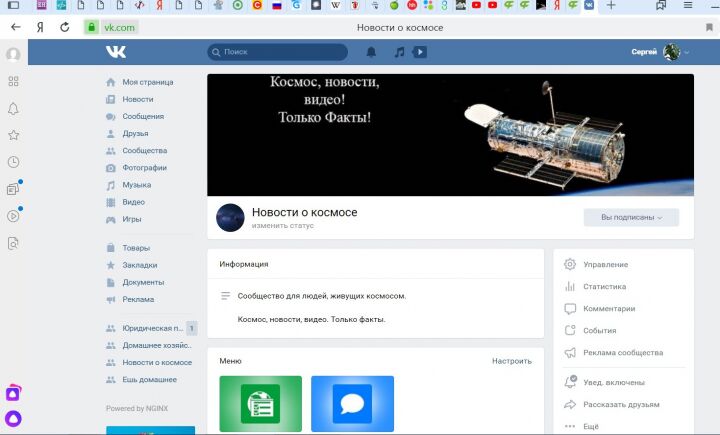720x435 pixels.
Task: Open sidebar history clock icon
Action: point(13,162)
